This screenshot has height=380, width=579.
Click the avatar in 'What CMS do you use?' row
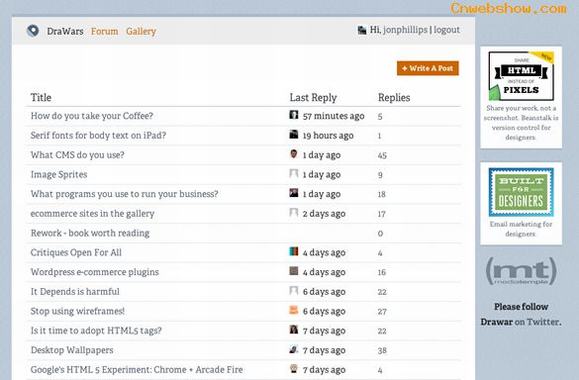click(294, 154)
